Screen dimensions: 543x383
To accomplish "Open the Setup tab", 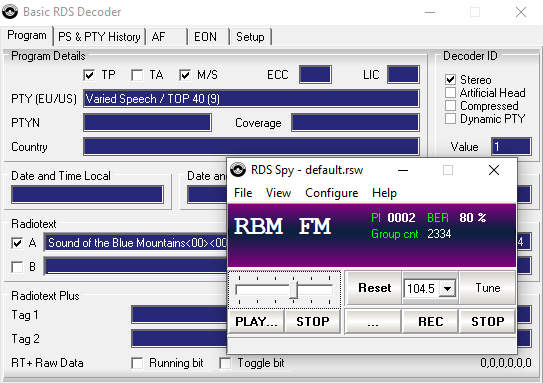I will click(250, 37).
